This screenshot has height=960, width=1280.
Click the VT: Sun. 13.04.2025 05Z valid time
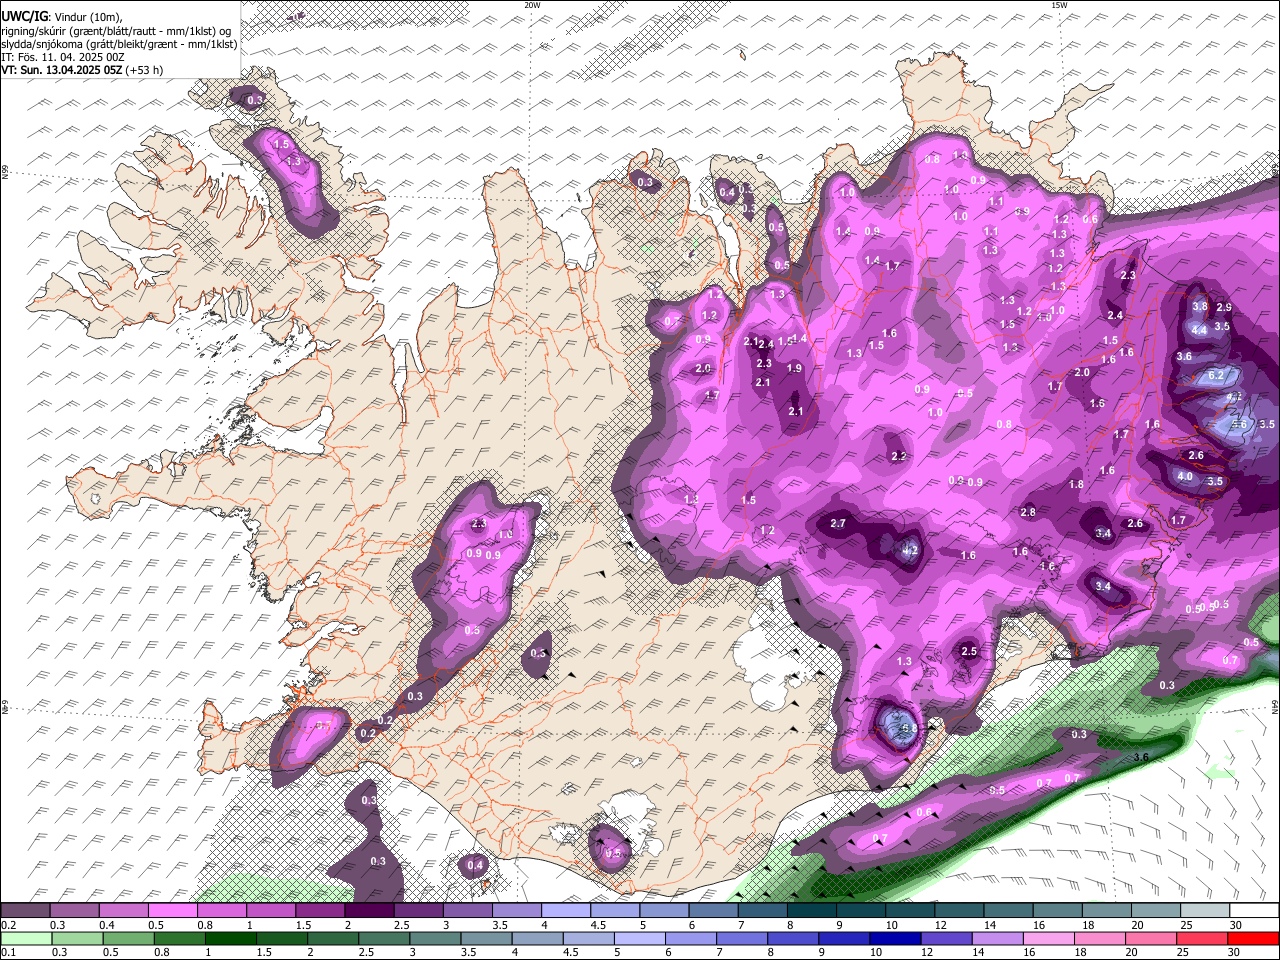[x=61, y=70]
